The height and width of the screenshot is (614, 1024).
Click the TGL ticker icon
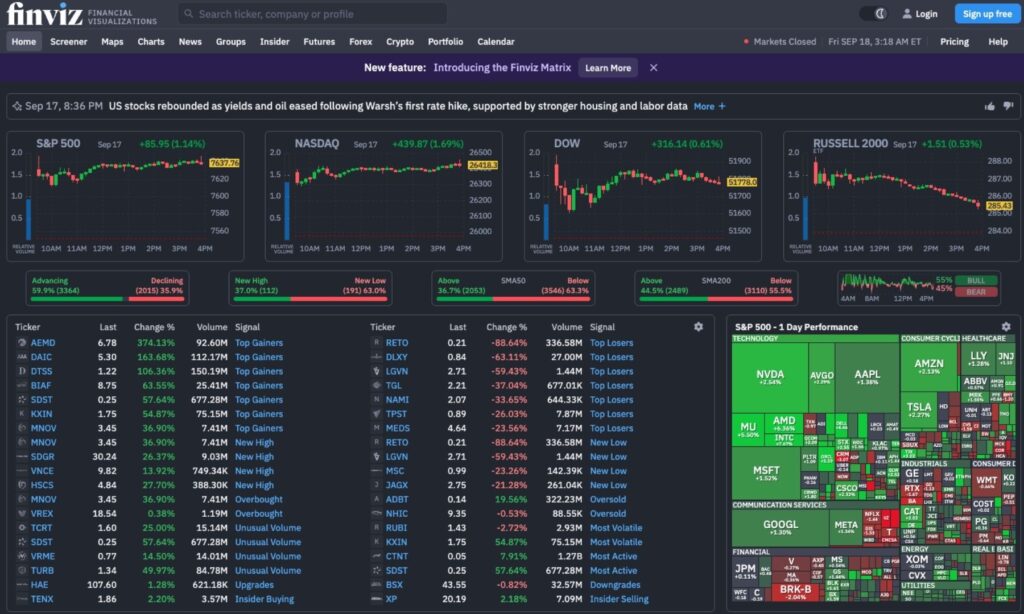click(376, 385)
